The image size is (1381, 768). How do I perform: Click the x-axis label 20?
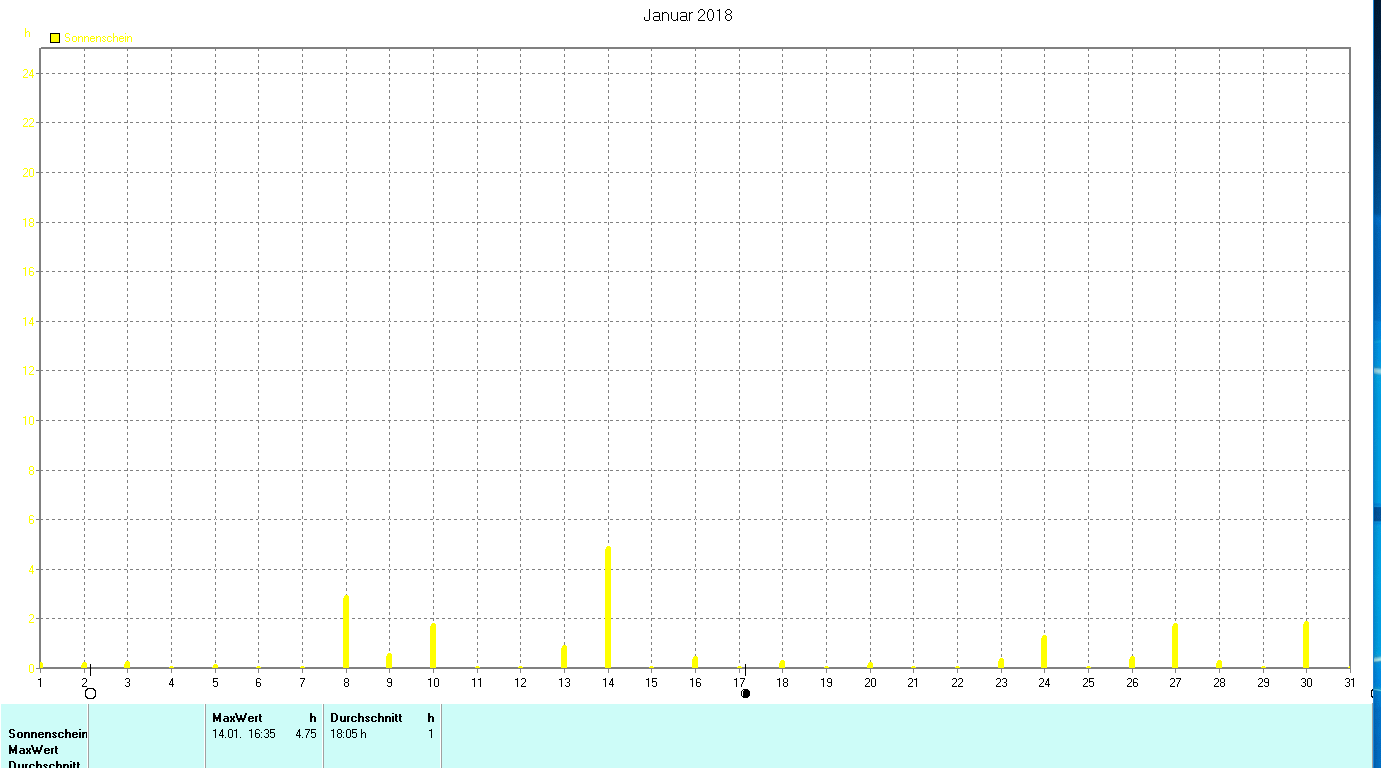(x=870, y=683)
